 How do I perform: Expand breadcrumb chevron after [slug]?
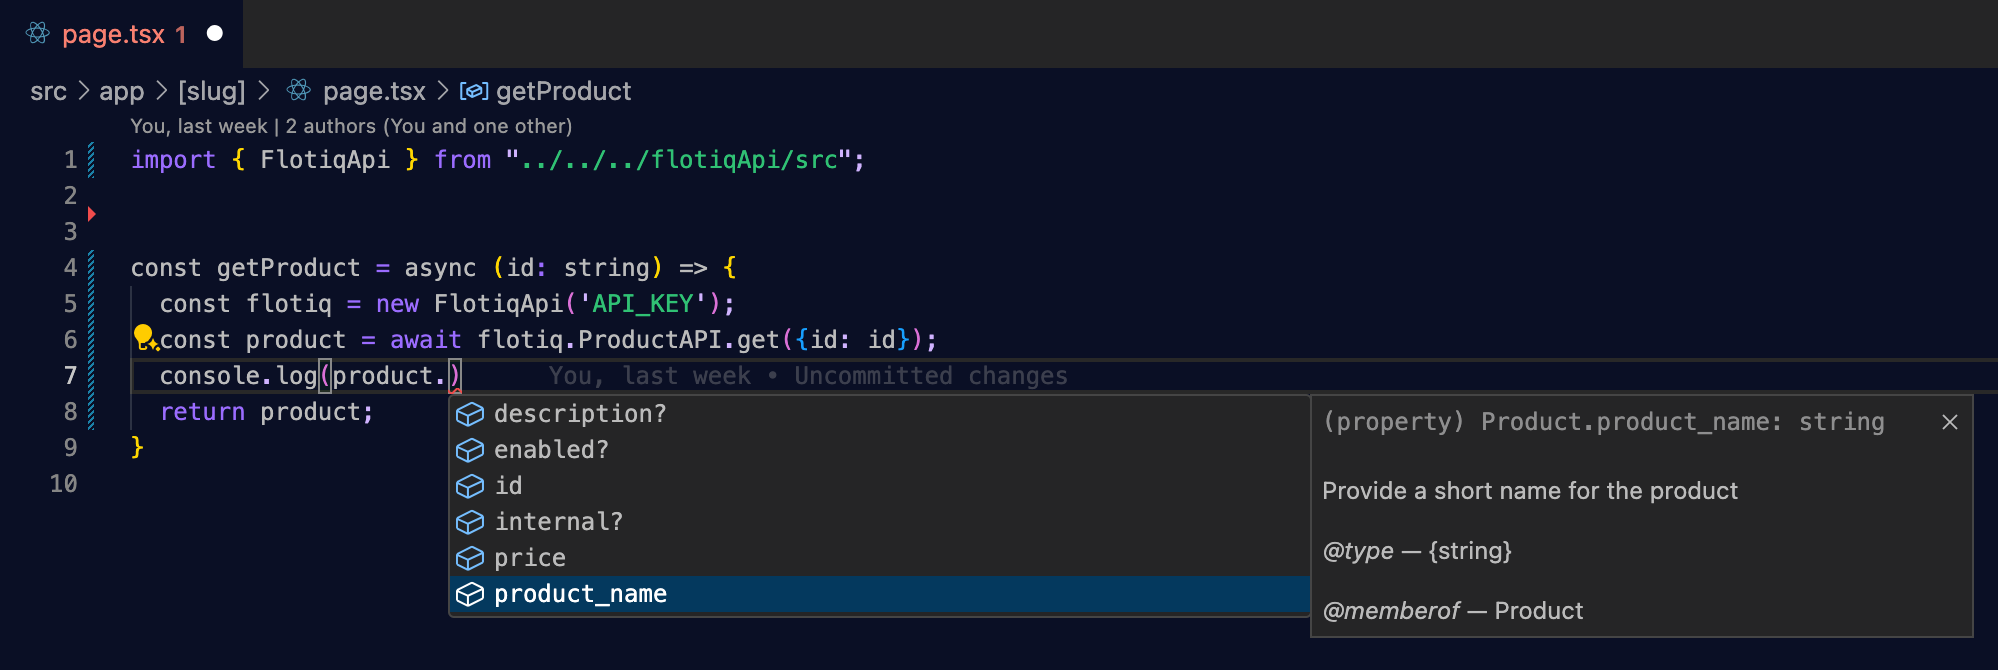point(263,91)
